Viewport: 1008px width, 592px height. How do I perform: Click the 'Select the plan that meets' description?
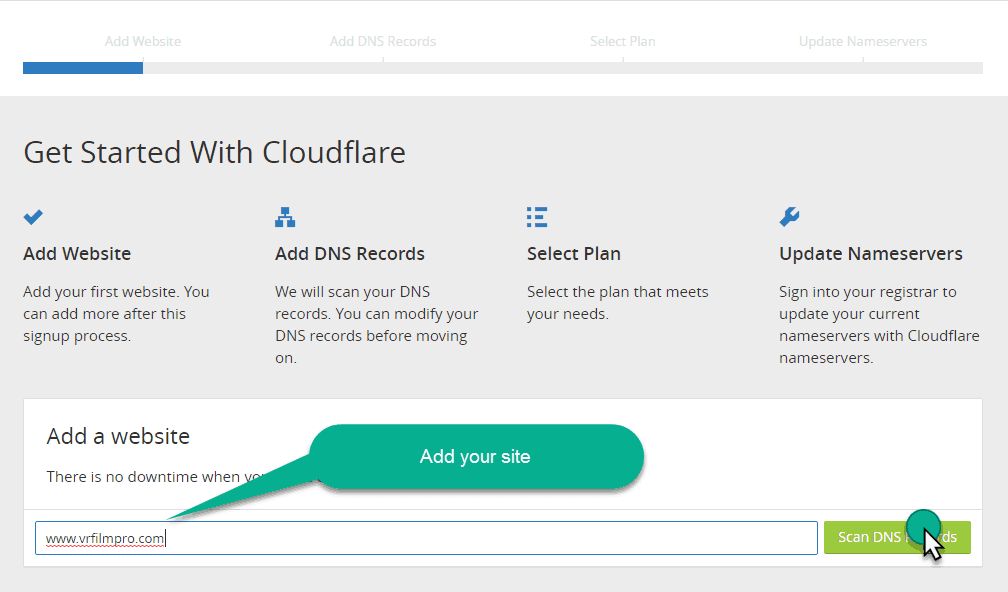618,303
